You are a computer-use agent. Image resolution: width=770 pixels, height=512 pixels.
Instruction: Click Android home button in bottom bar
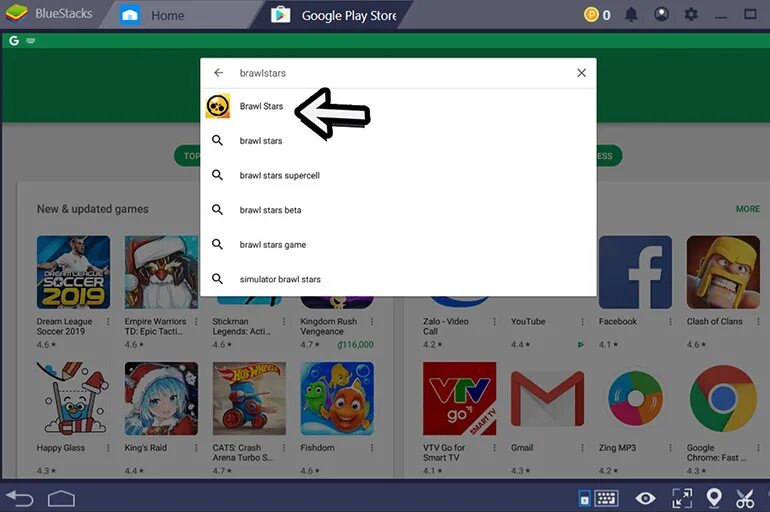(x=61, y=499)
